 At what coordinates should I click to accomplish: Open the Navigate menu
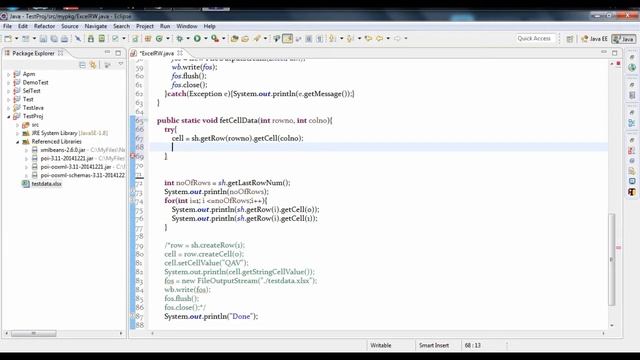point(96,26)
